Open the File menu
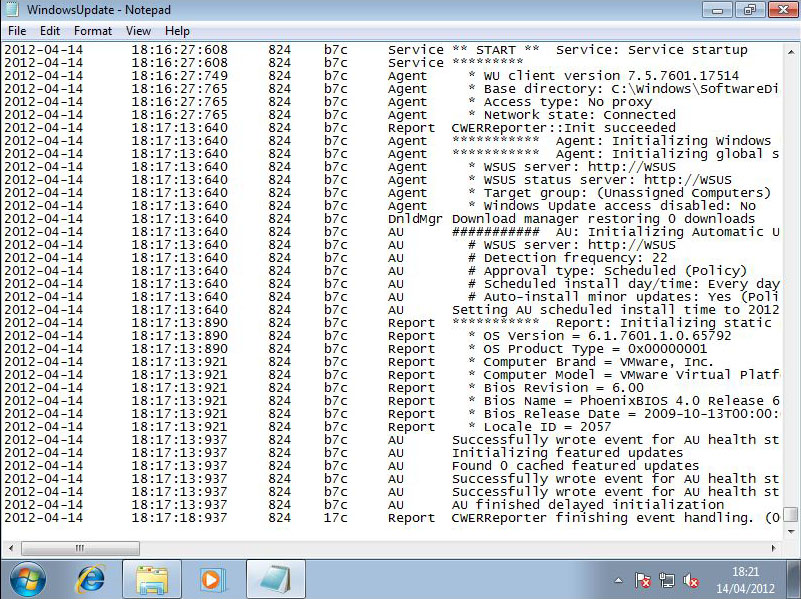This screenshot has height=599, width=801. coord(17,31)
